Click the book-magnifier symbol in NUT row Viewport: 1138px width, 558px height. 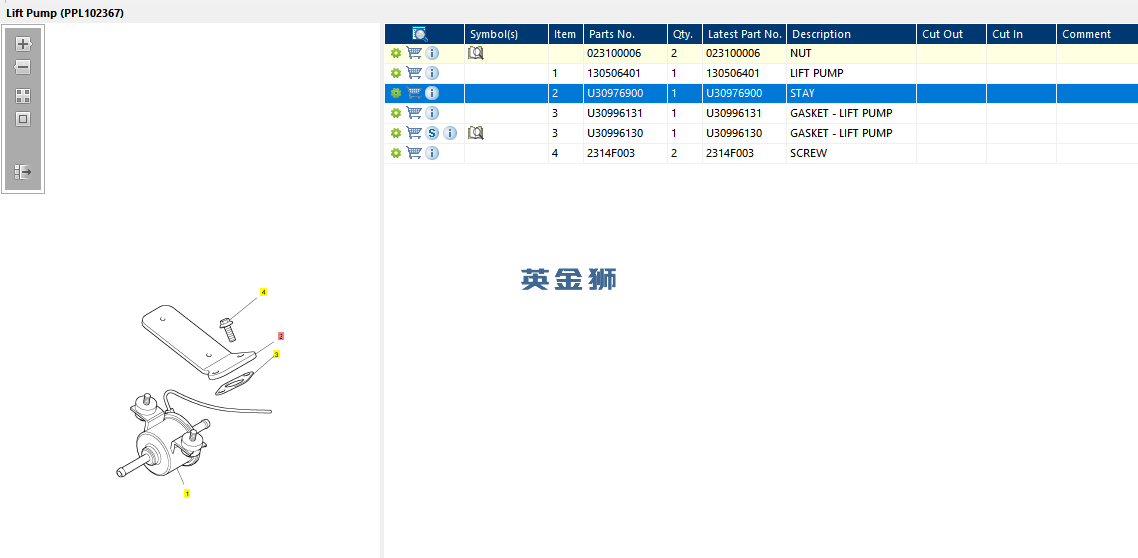475,53
